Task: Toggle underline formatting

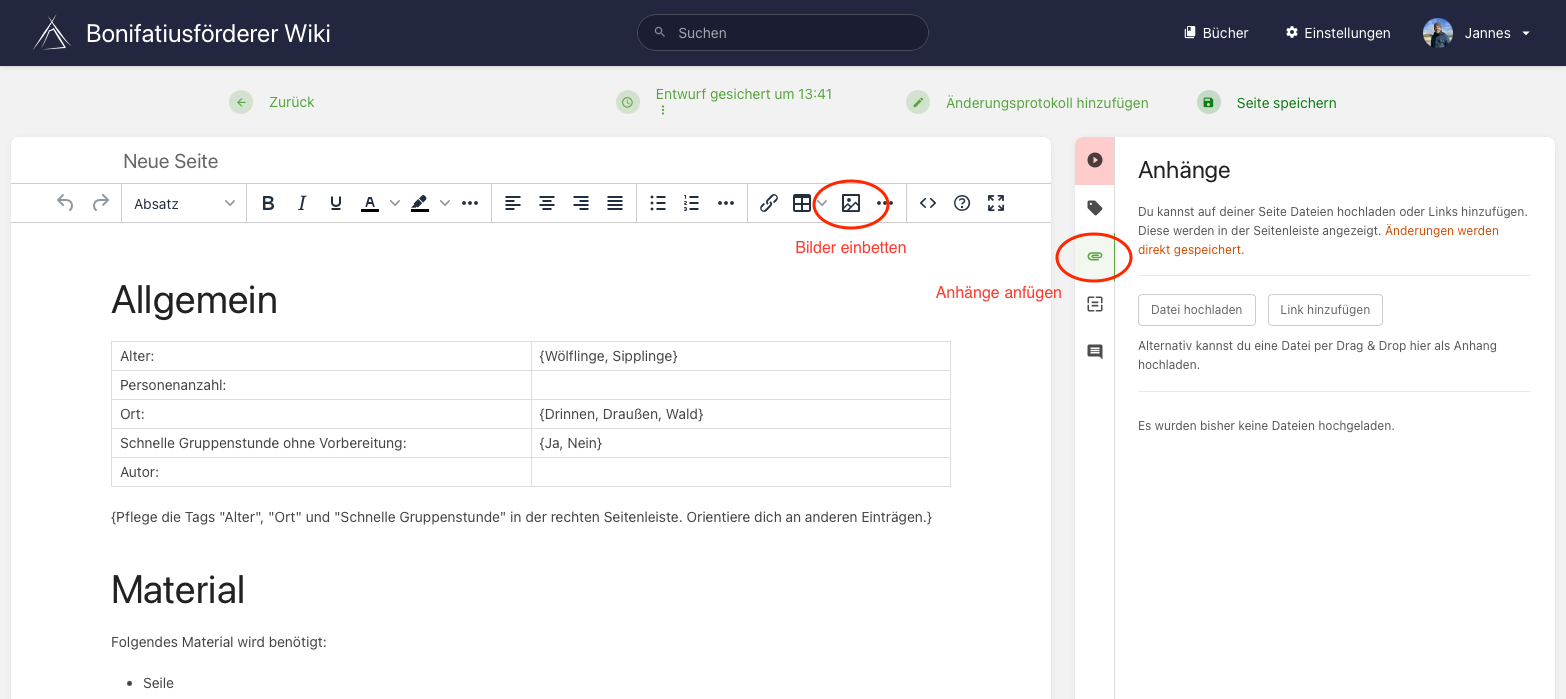Action: 336,203
